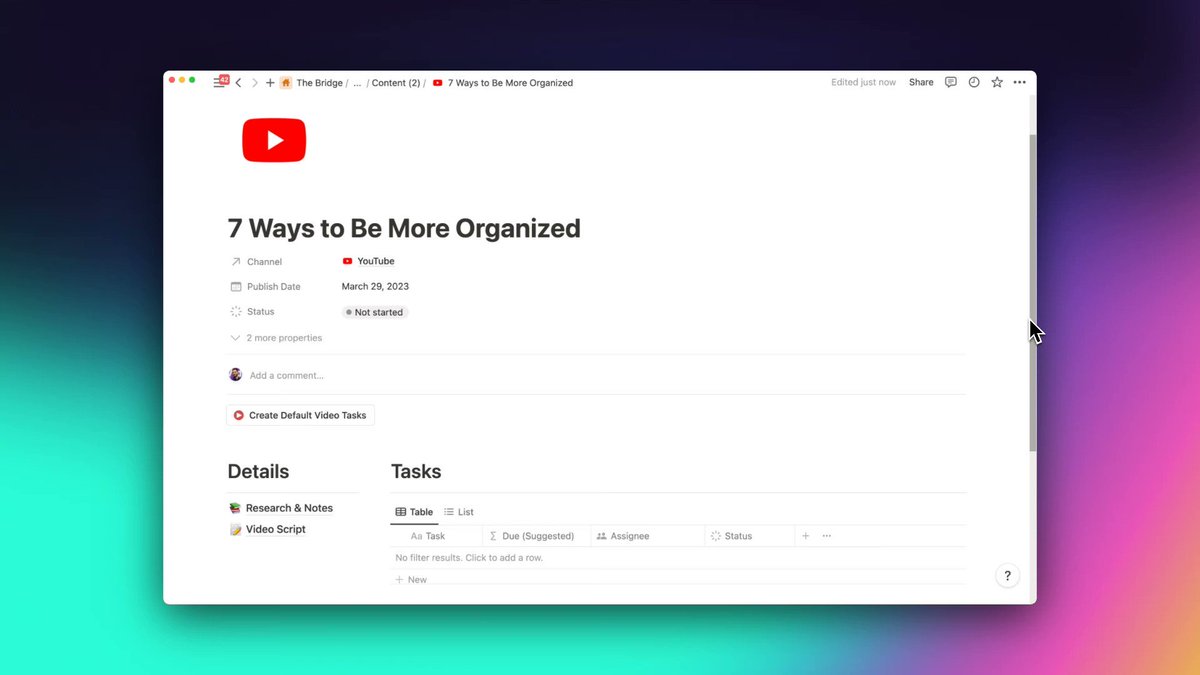Click the page vertical scrollbar
Viewport: 1200px width, 675px height.
[x=1033, y=292]
